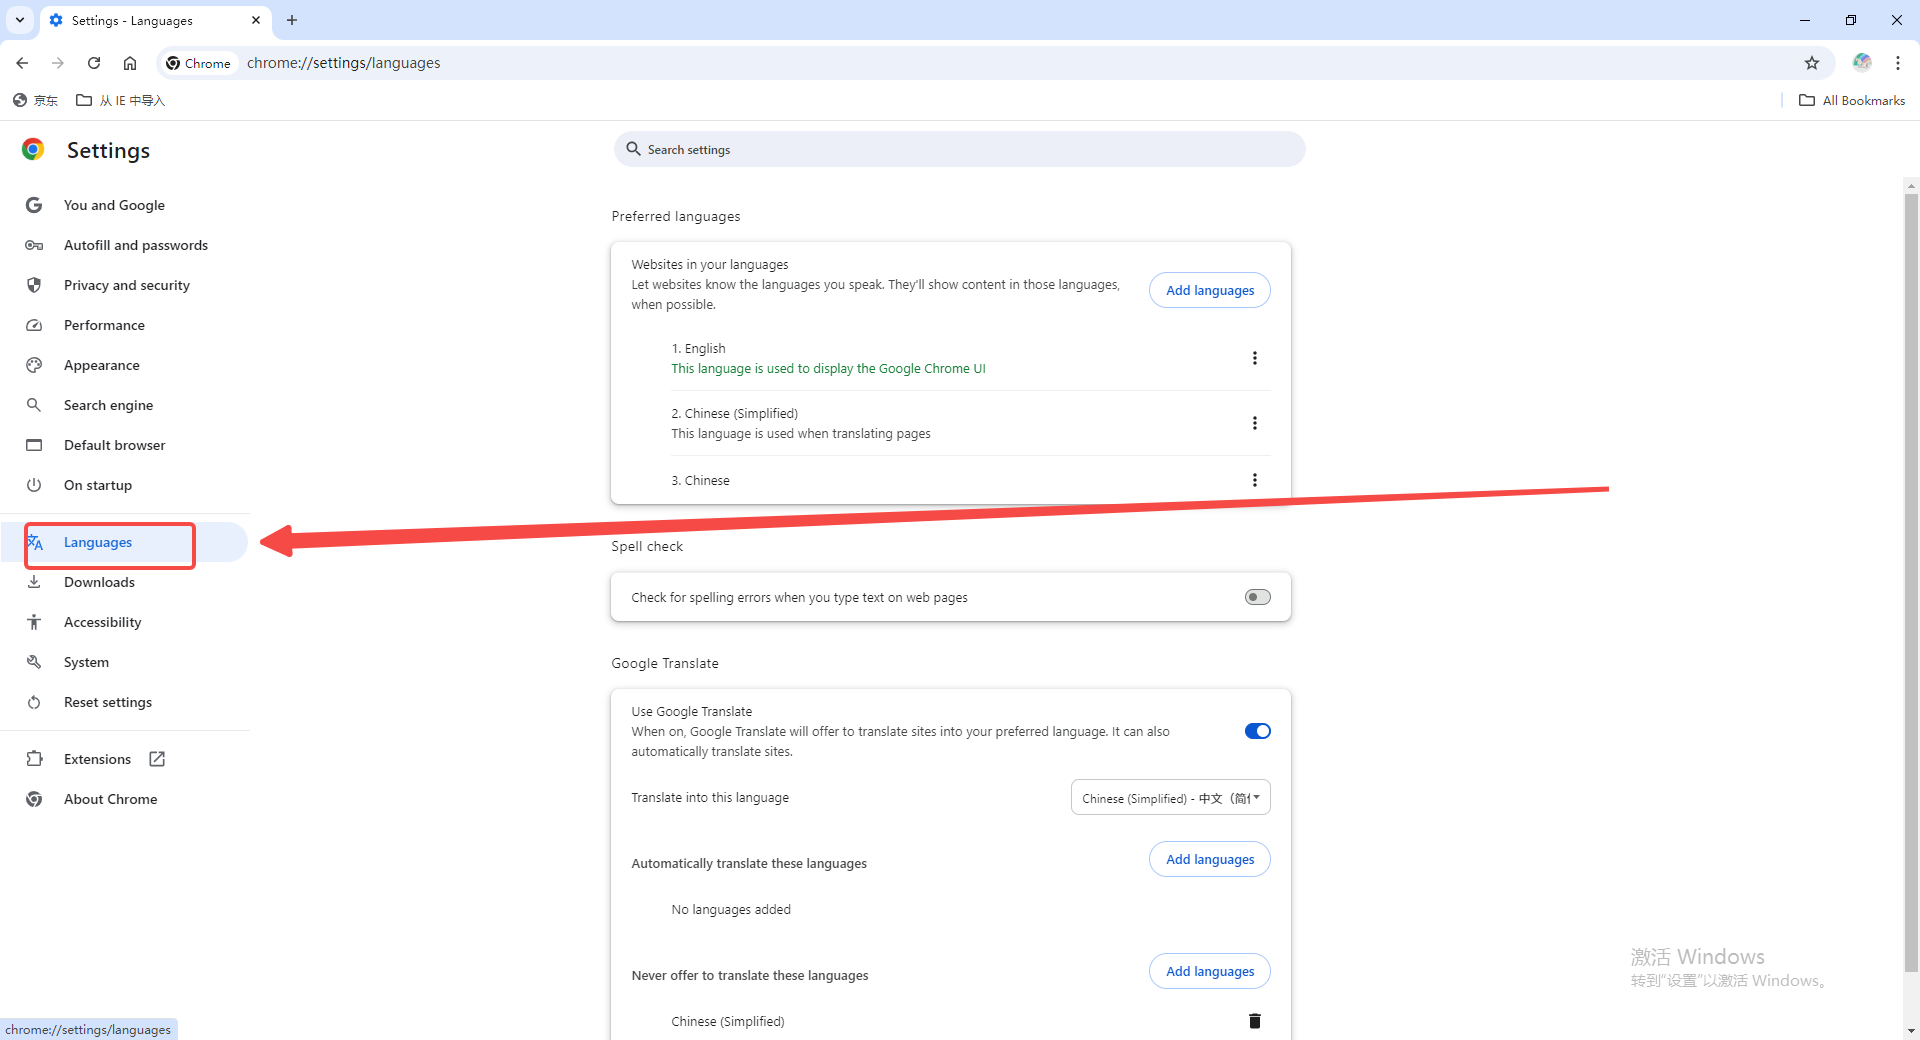Click the On startup power icon
This screenshot has width=1920, height=1040.
coord(34,485)
